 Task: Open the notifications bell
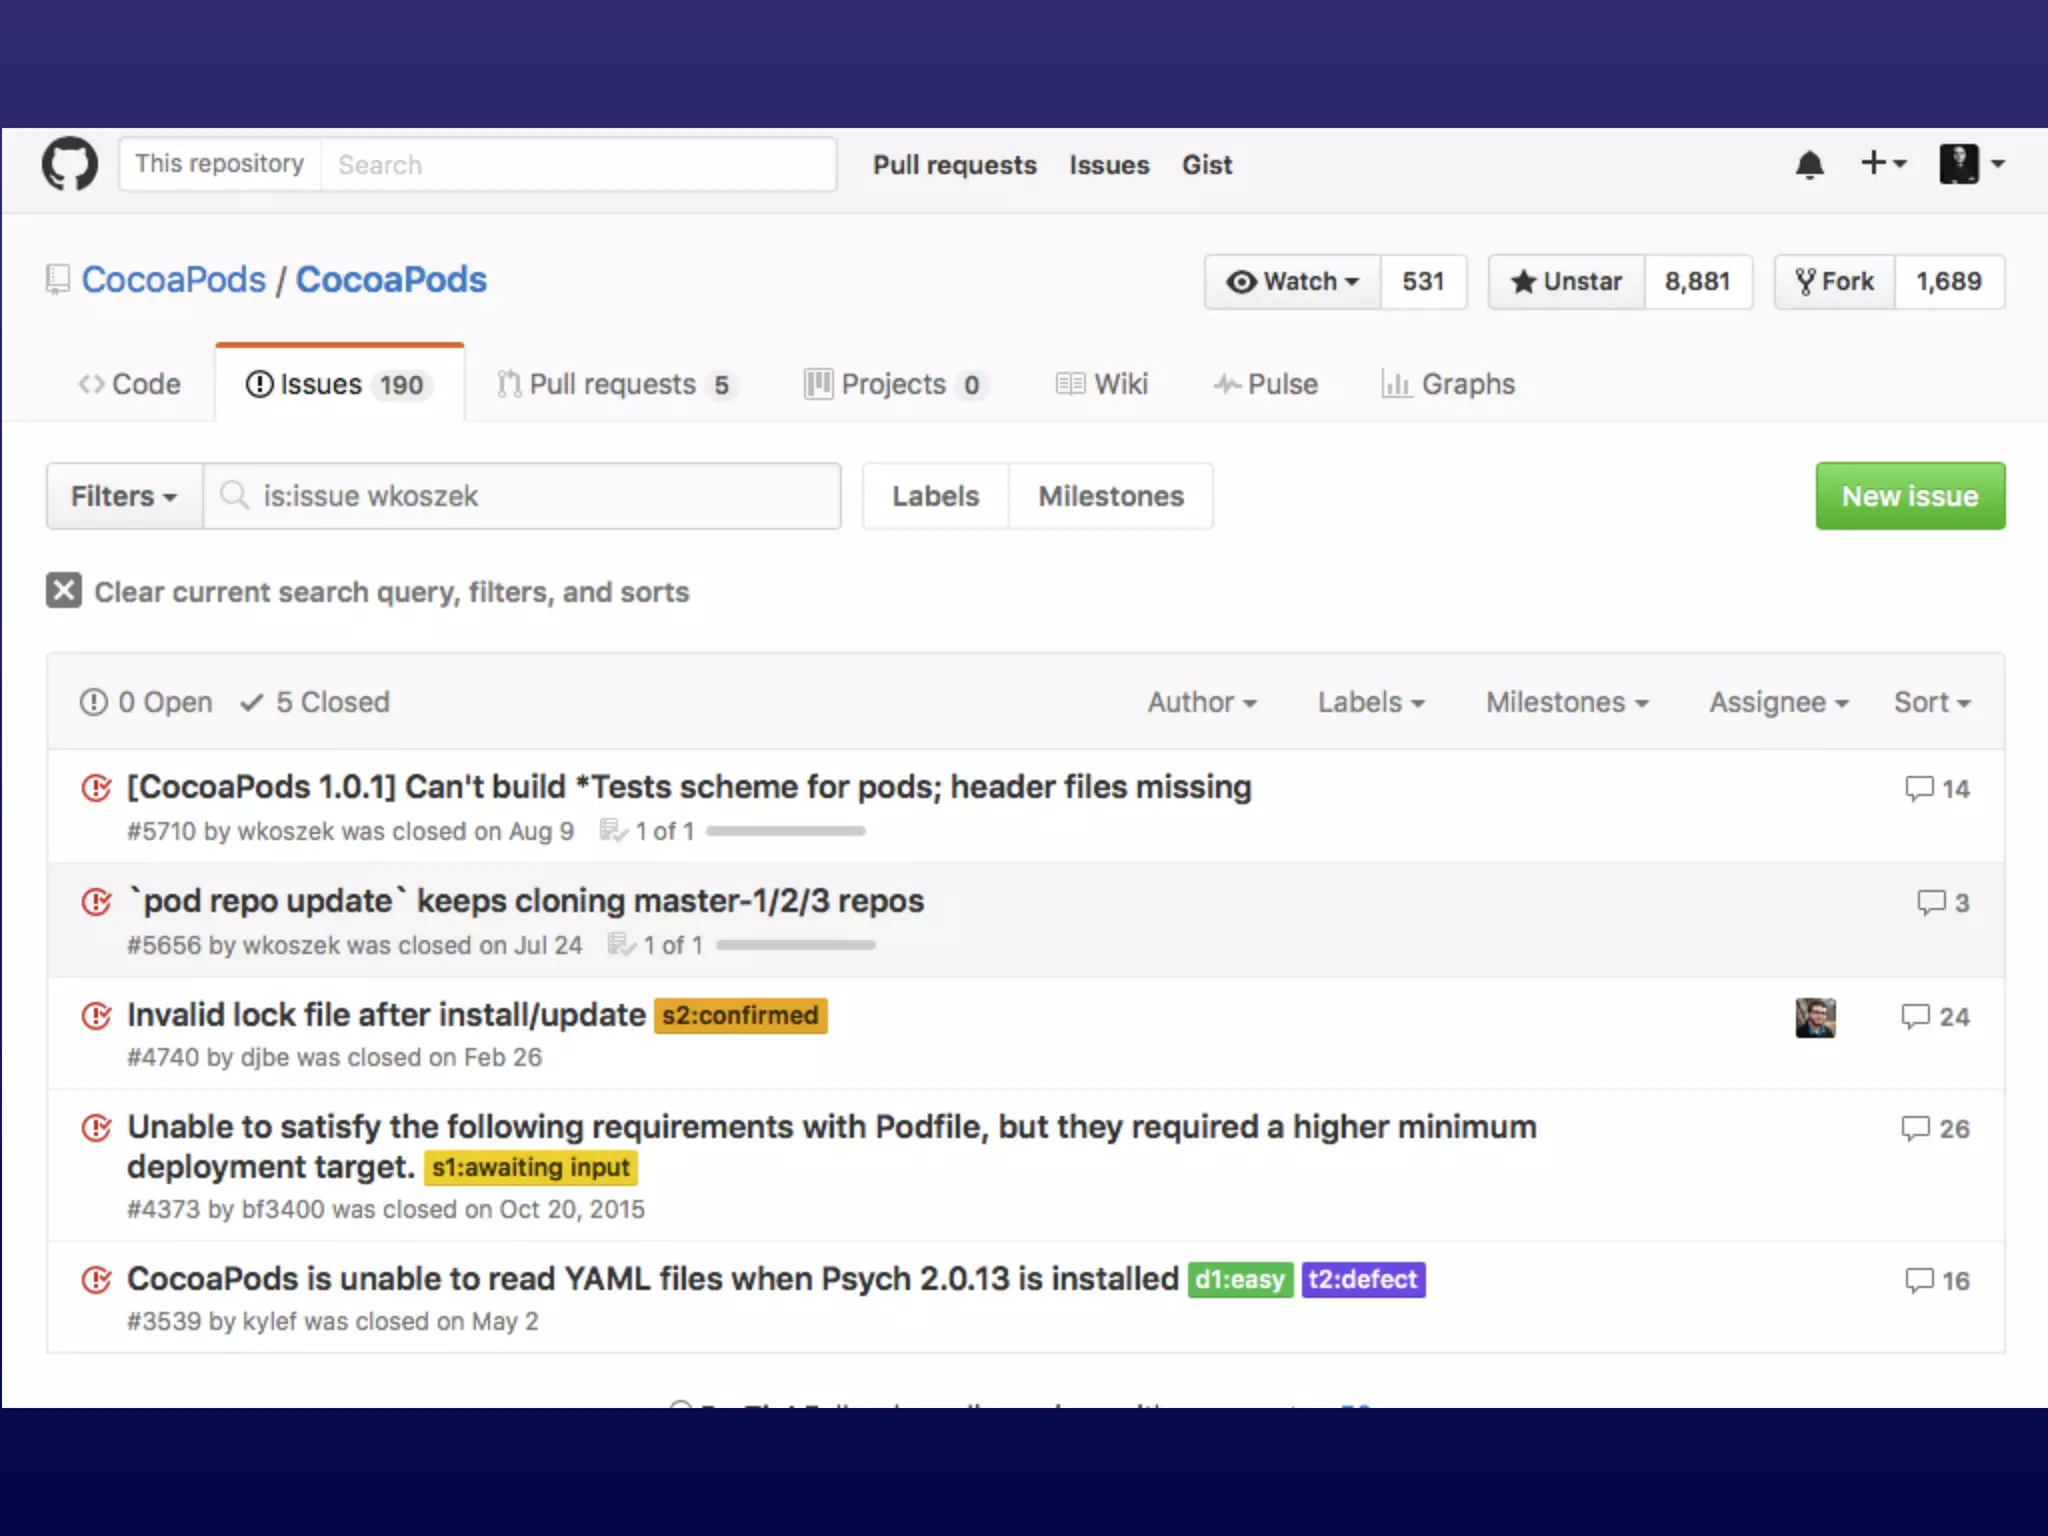(1809, 165)
